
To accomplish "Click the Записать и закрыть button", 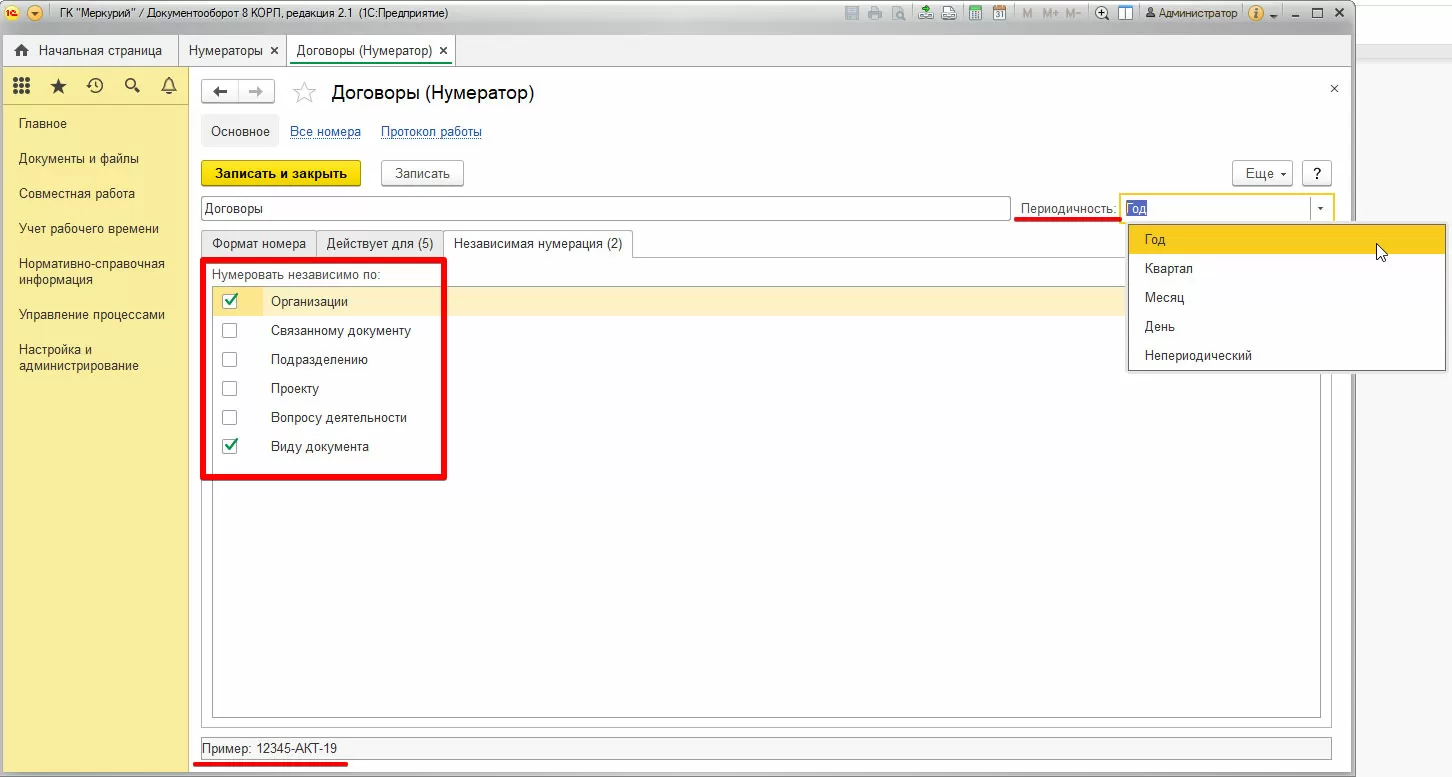I will (281, 173).
